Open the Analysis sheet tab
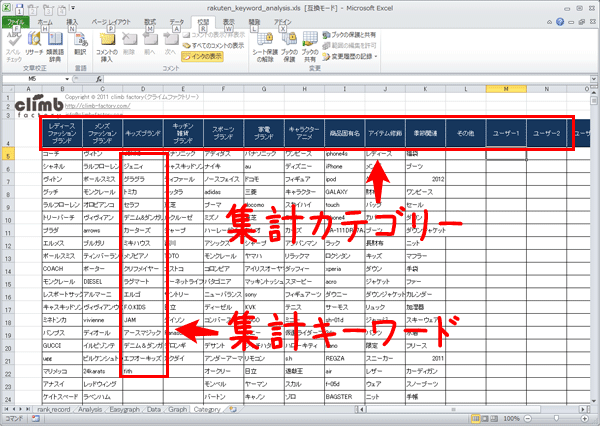The image size is (600, 426). point(90,409)
